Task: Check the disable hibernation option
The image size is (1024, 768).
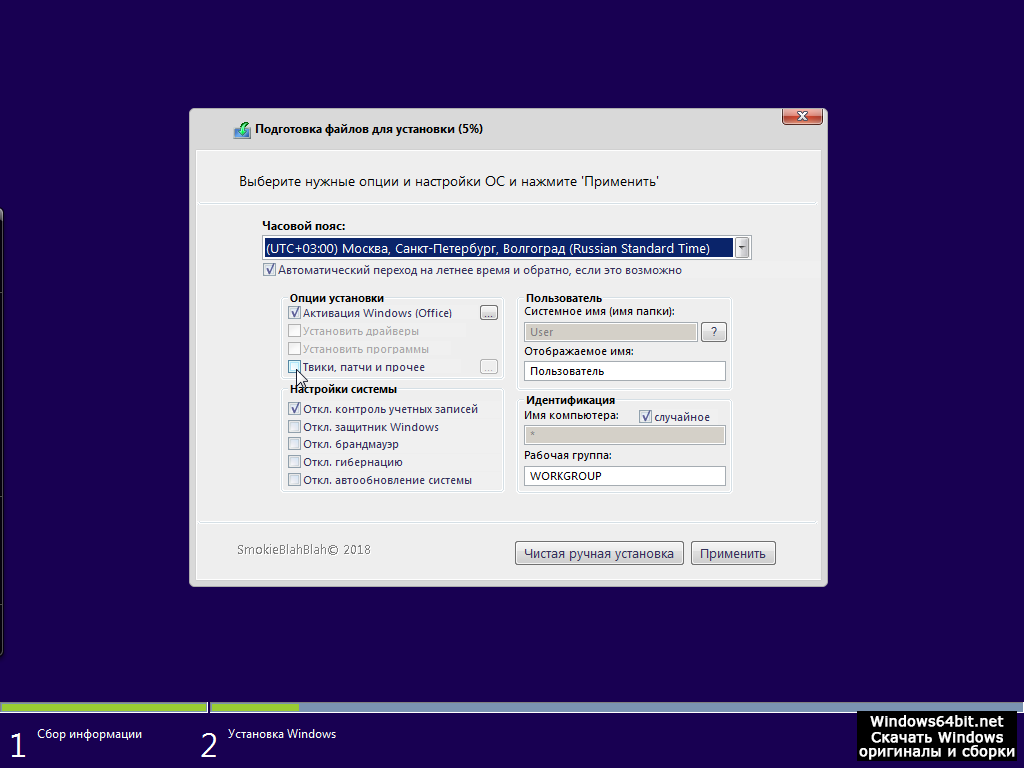Action: 295,462
